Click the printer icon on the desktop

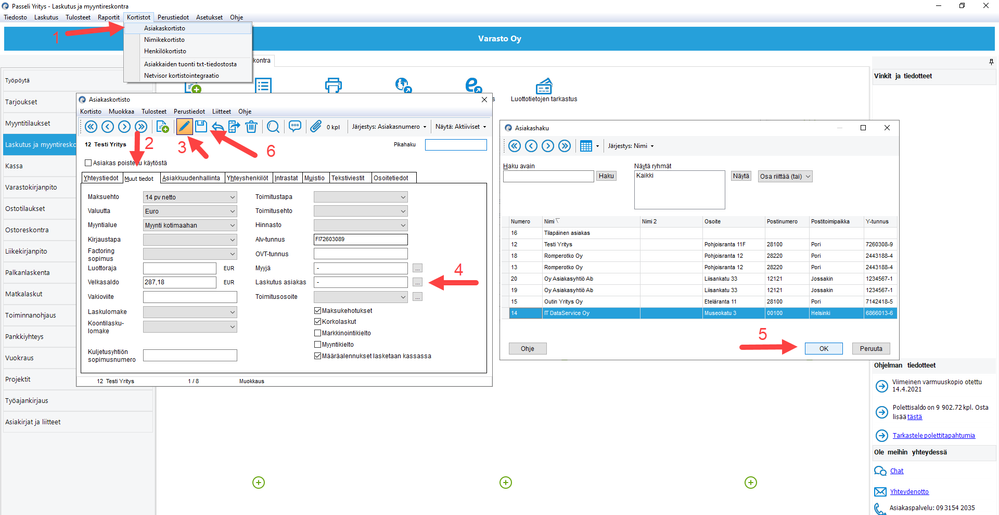333,85
